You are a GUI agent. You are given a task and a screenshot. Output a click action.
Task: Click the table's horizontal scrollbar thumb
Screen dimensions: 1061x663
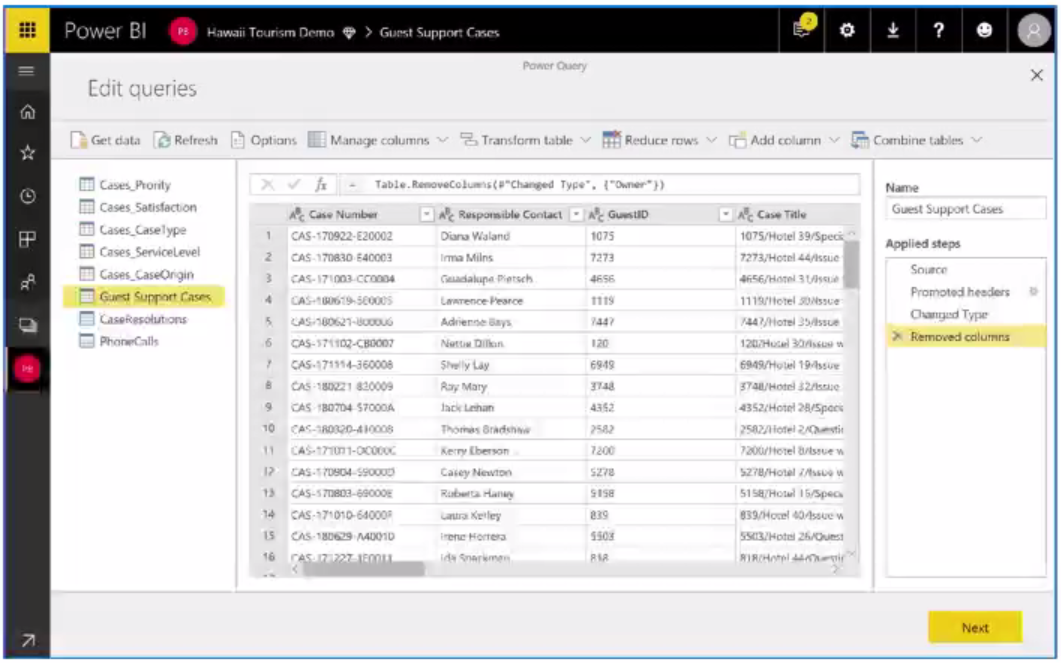[364, 569]
